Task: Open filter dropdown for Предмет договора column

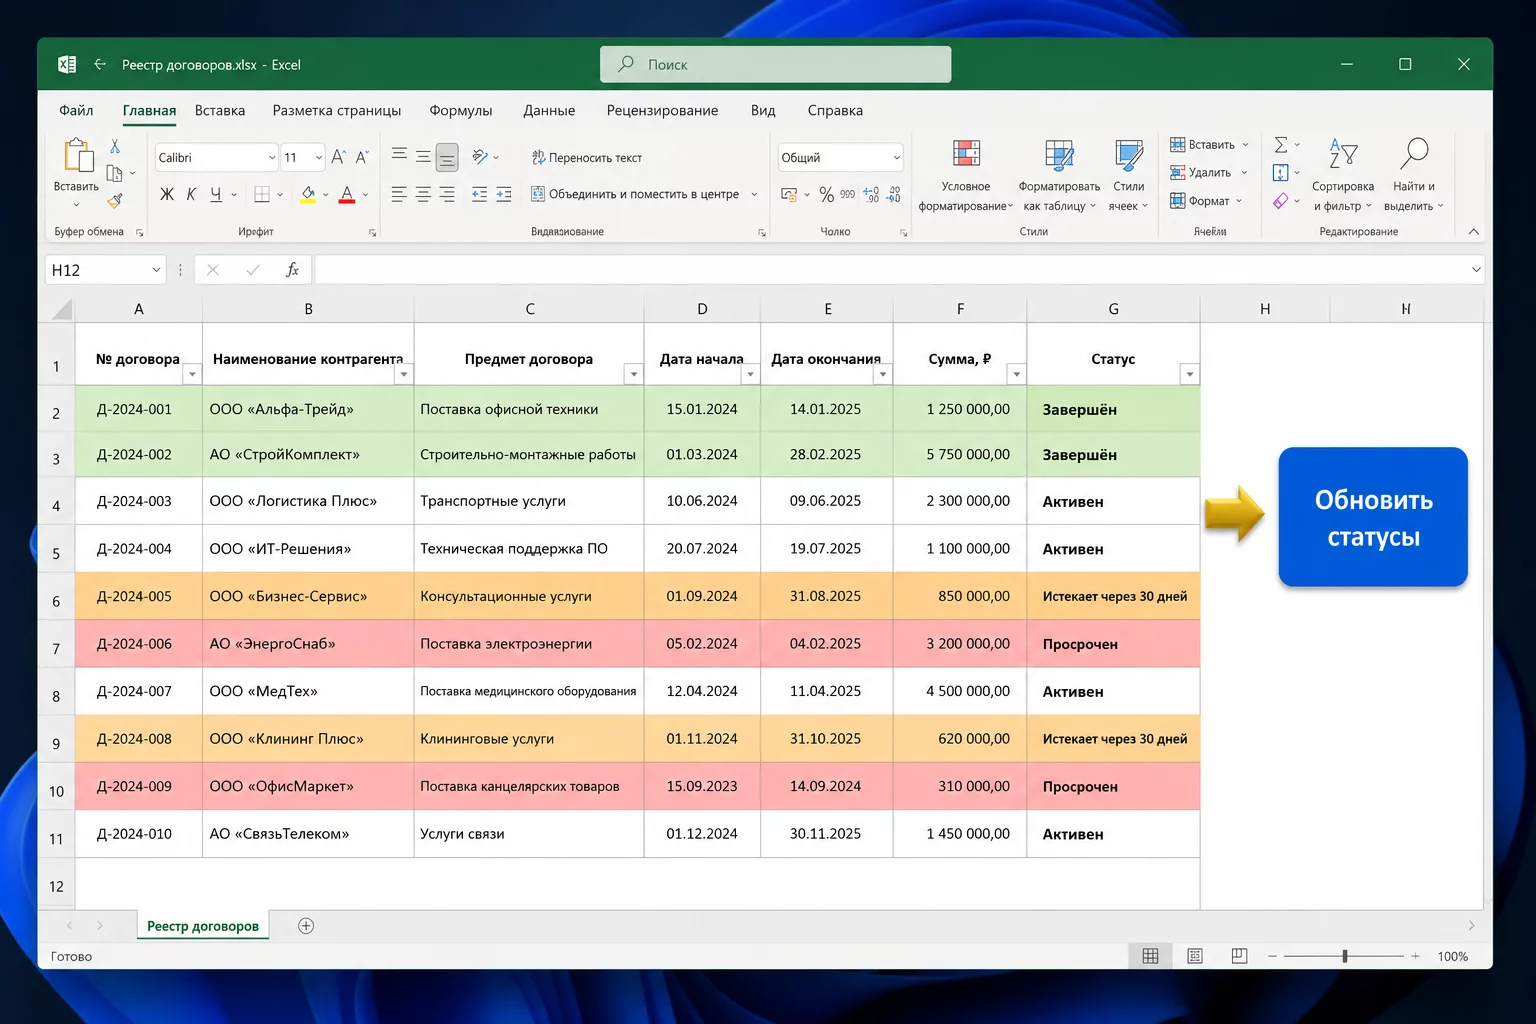Action: point(633,374)
